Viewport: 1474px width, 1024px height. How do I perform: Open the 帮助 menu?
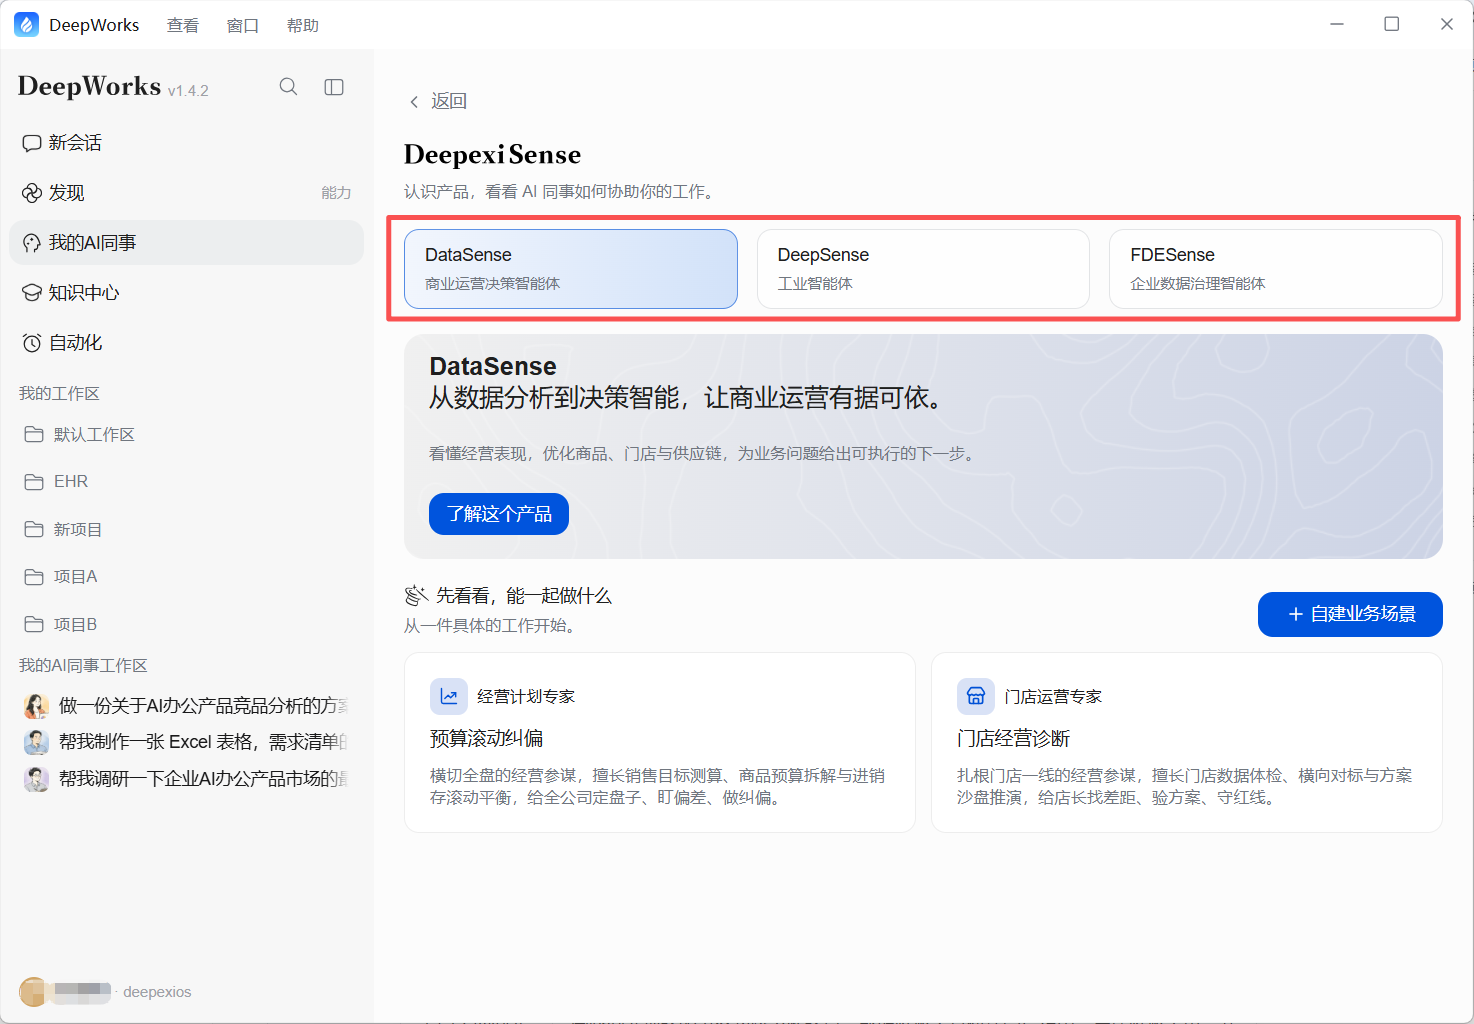tap(303, 25)
